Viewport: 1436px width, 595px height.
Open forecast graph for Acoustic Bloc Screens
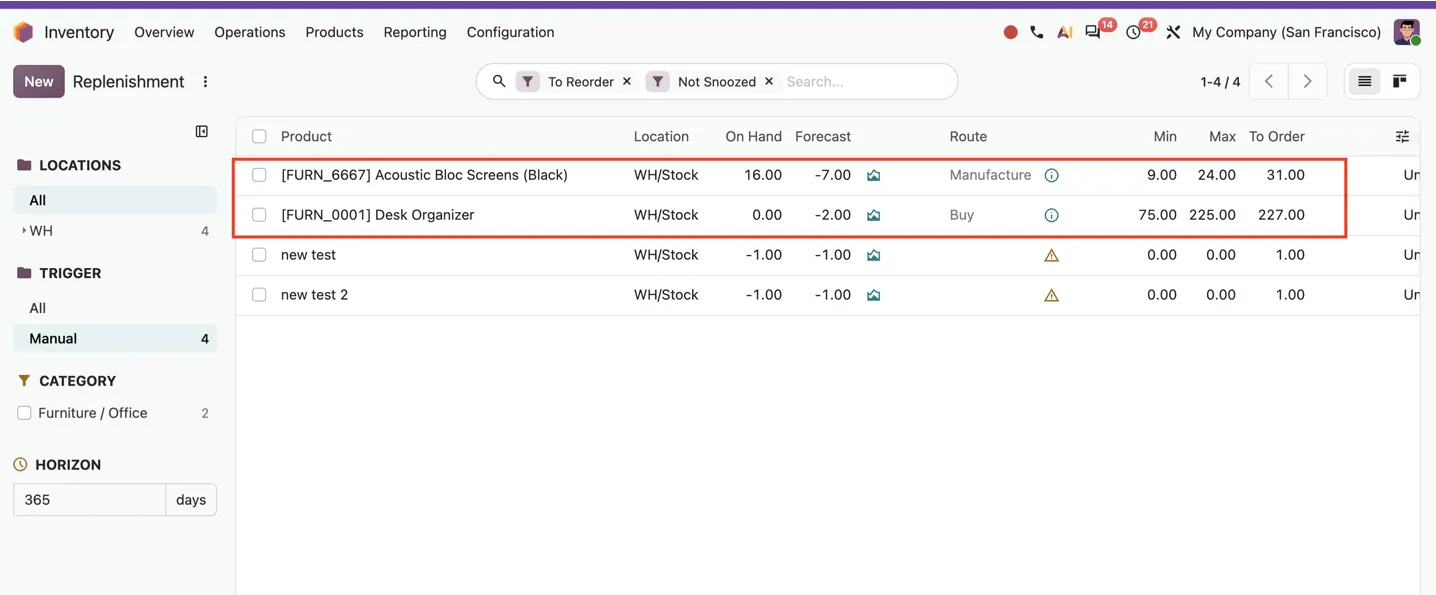click(x=873, y=175)
